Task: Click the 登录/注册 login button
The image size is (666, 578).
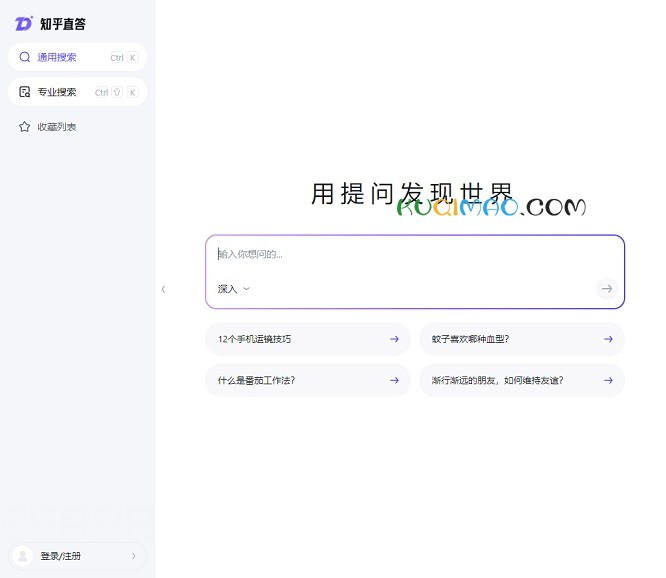Action: tap(77, 556)
